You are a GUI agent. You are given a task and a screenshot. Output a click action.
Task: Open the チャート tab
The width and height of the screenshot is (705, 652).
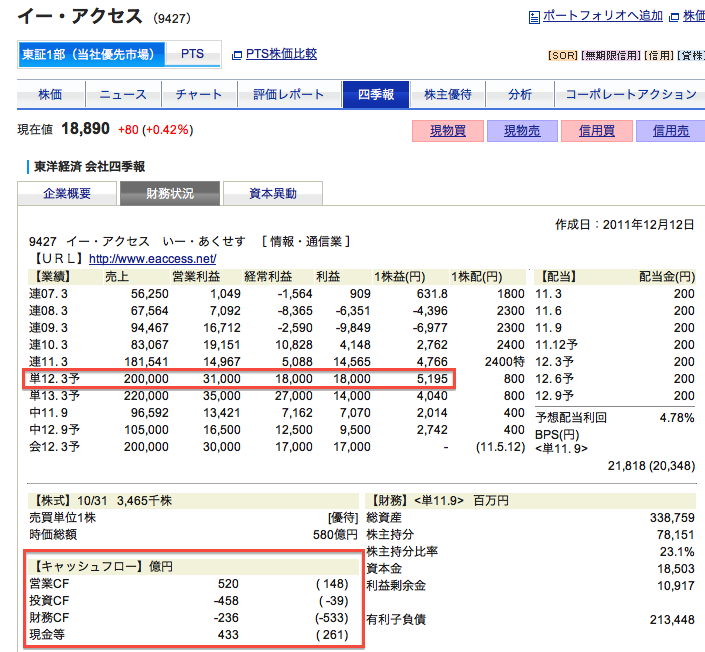[199, 94]
